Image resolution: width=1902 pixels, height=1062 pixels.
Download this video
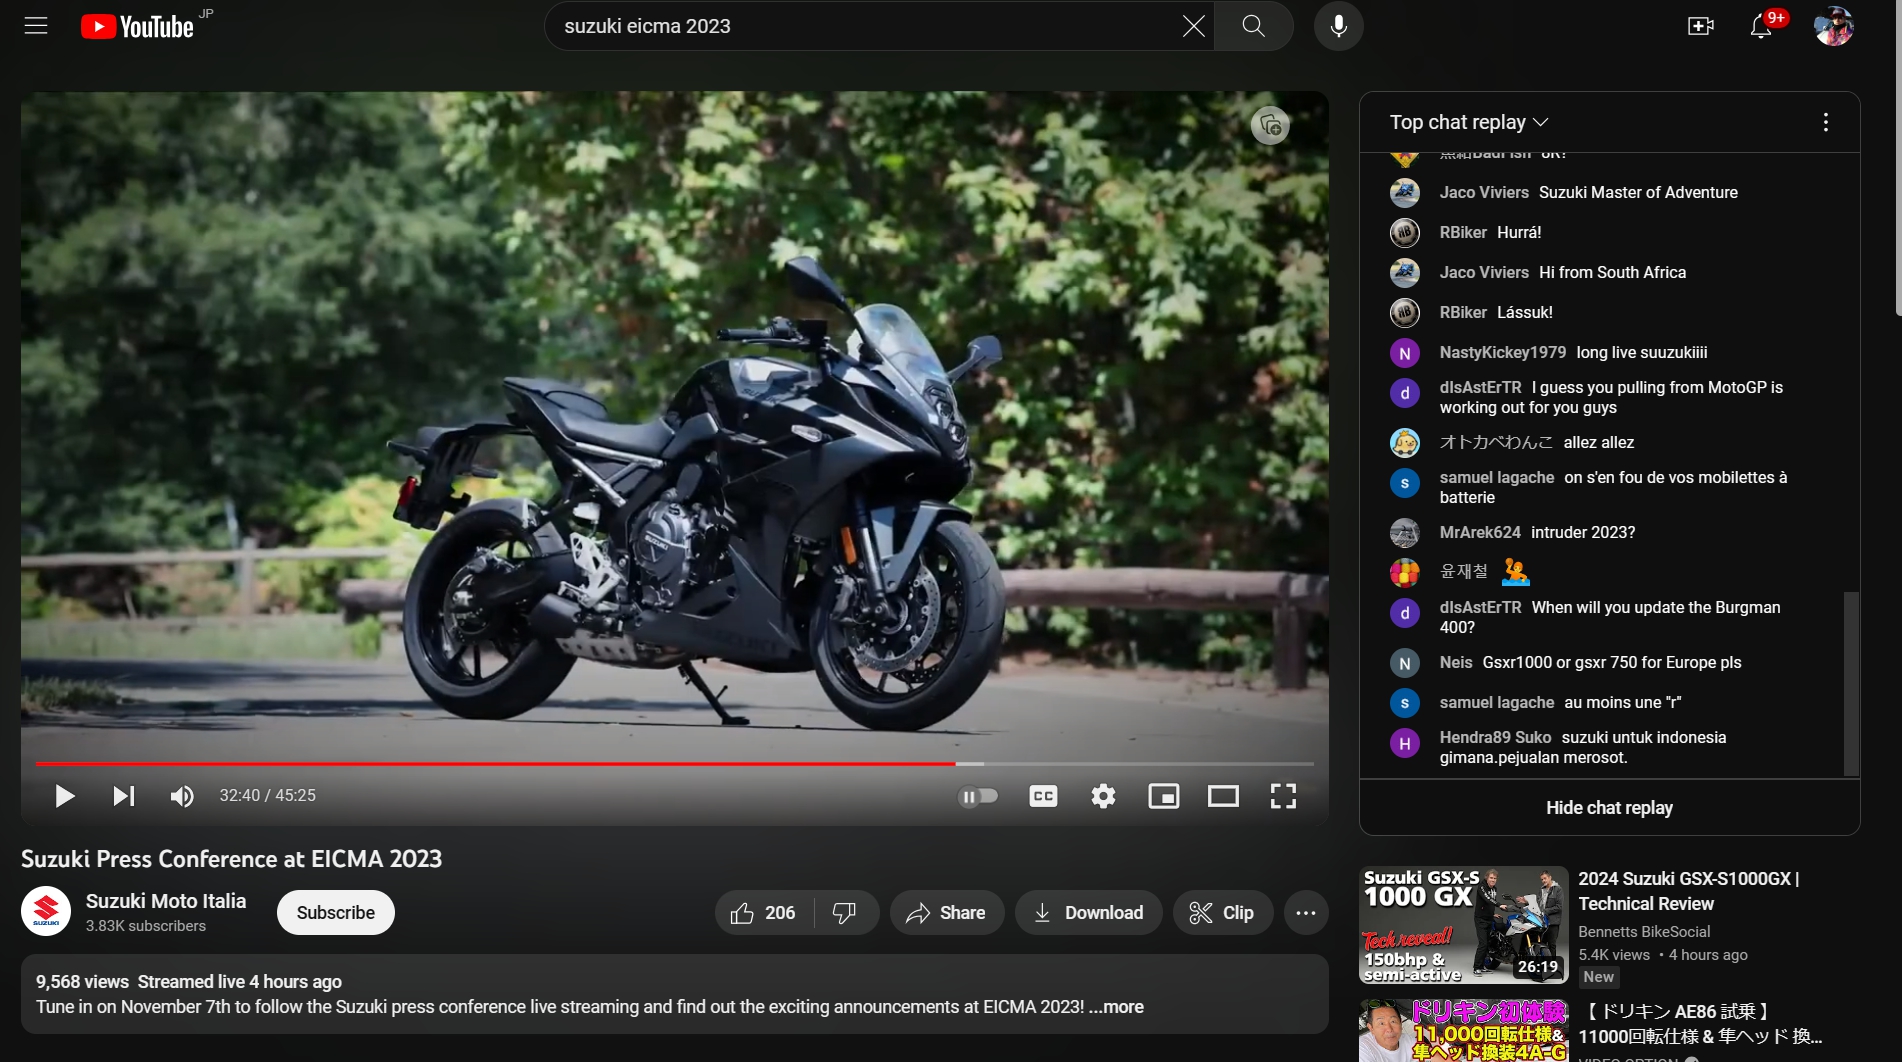(1088, 913)
